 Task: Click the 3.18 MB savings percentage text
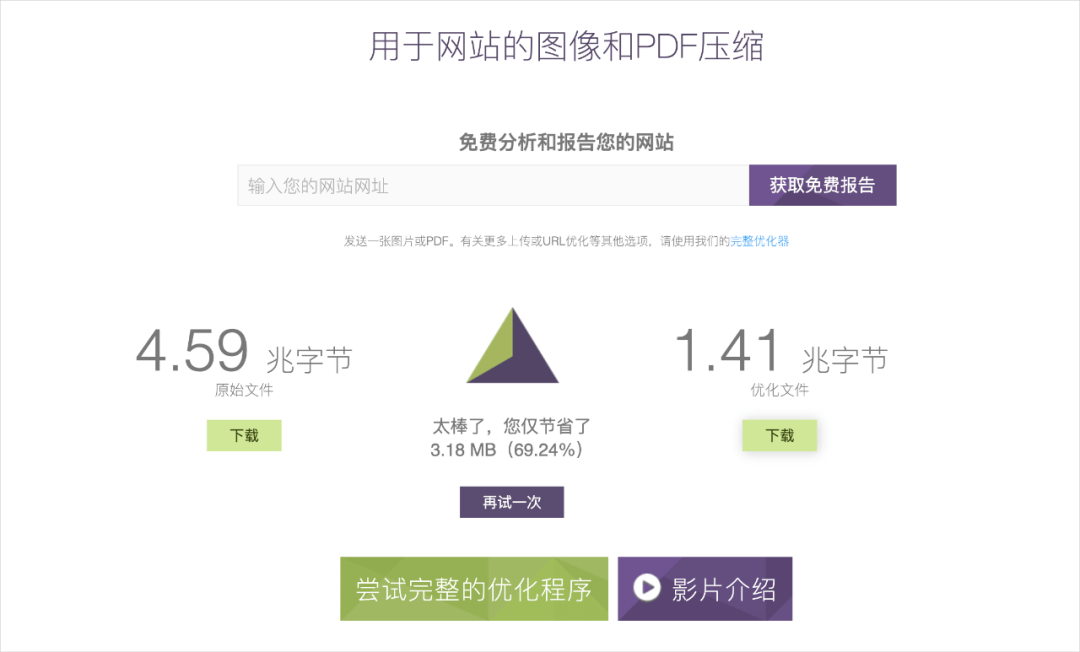tap(511, 452)
